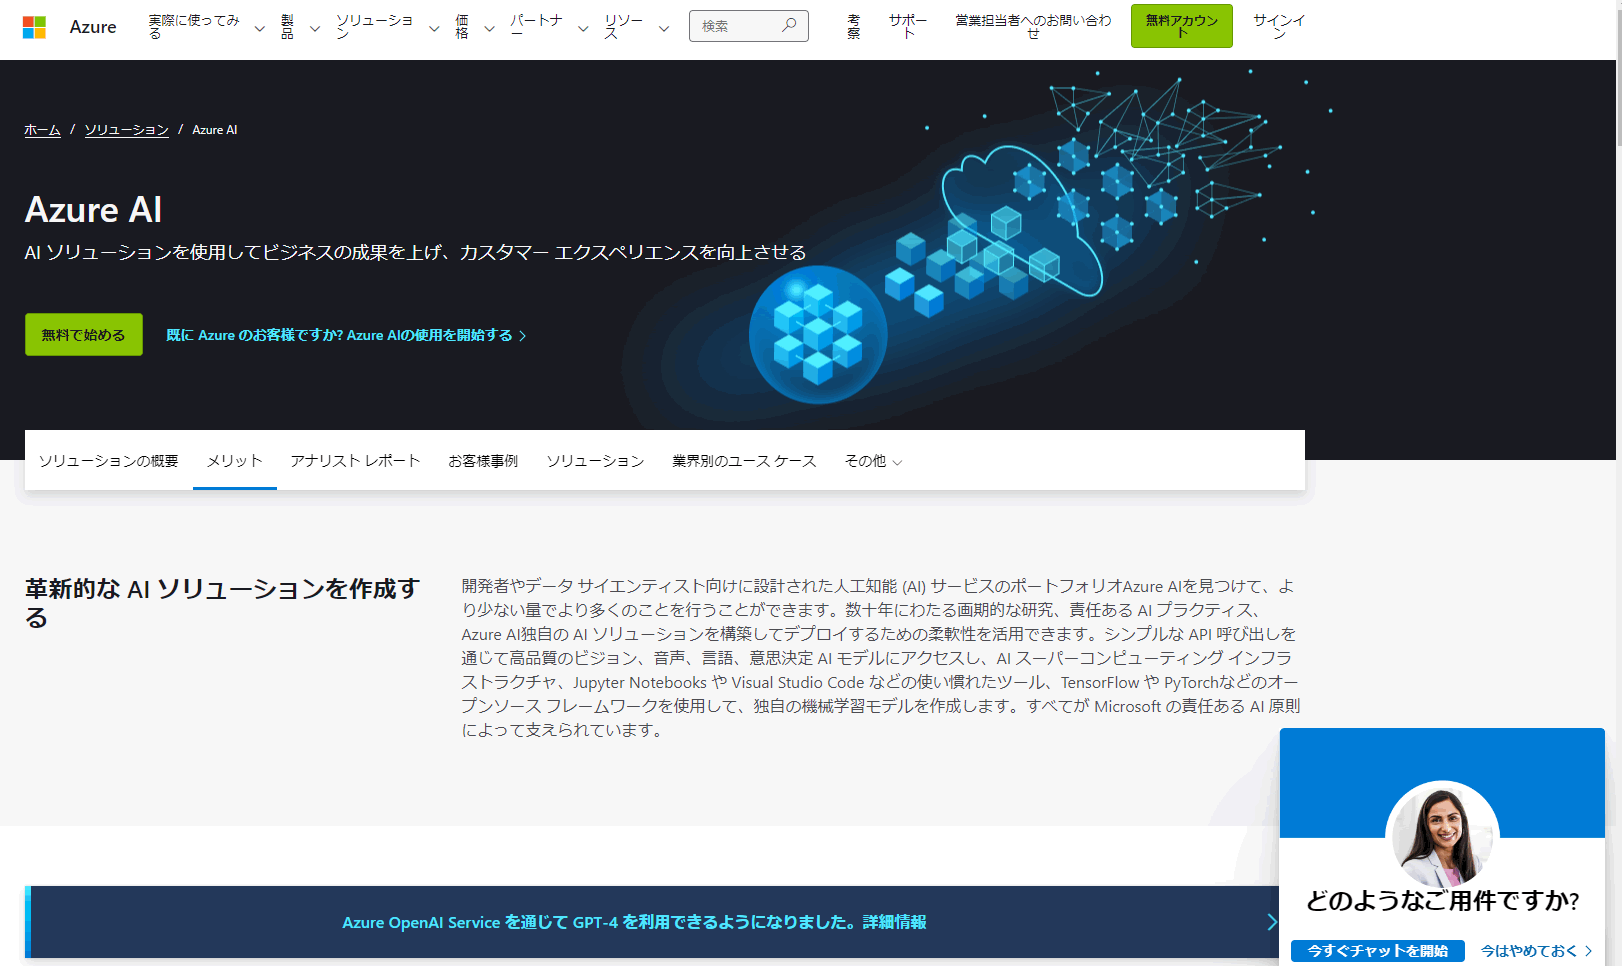Select the ソリューションの概要 tab
Image resolution: width=1622 pixels, height=966 pixels.
click(x=109, y=461)
